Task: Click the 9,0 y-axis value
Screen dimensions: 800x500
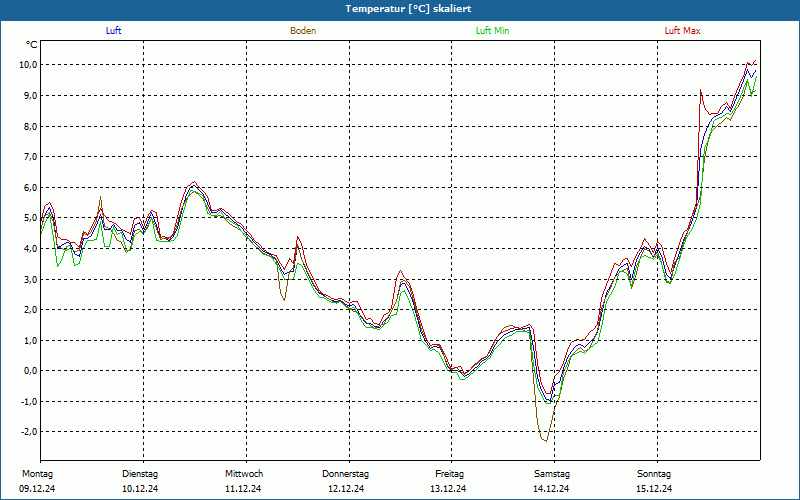Action: pos(31,95)
